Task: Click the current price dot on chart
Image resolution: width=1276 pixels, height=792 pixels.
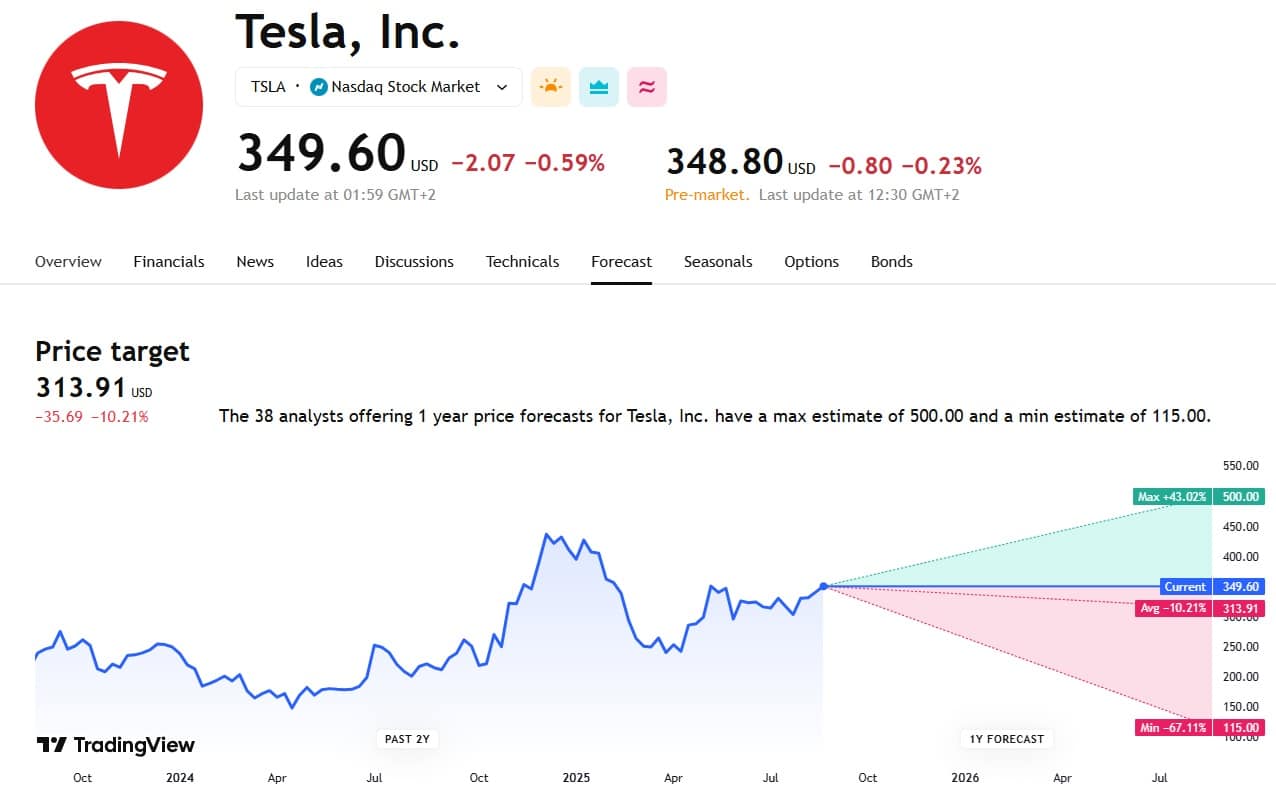Action: (823, 586)
